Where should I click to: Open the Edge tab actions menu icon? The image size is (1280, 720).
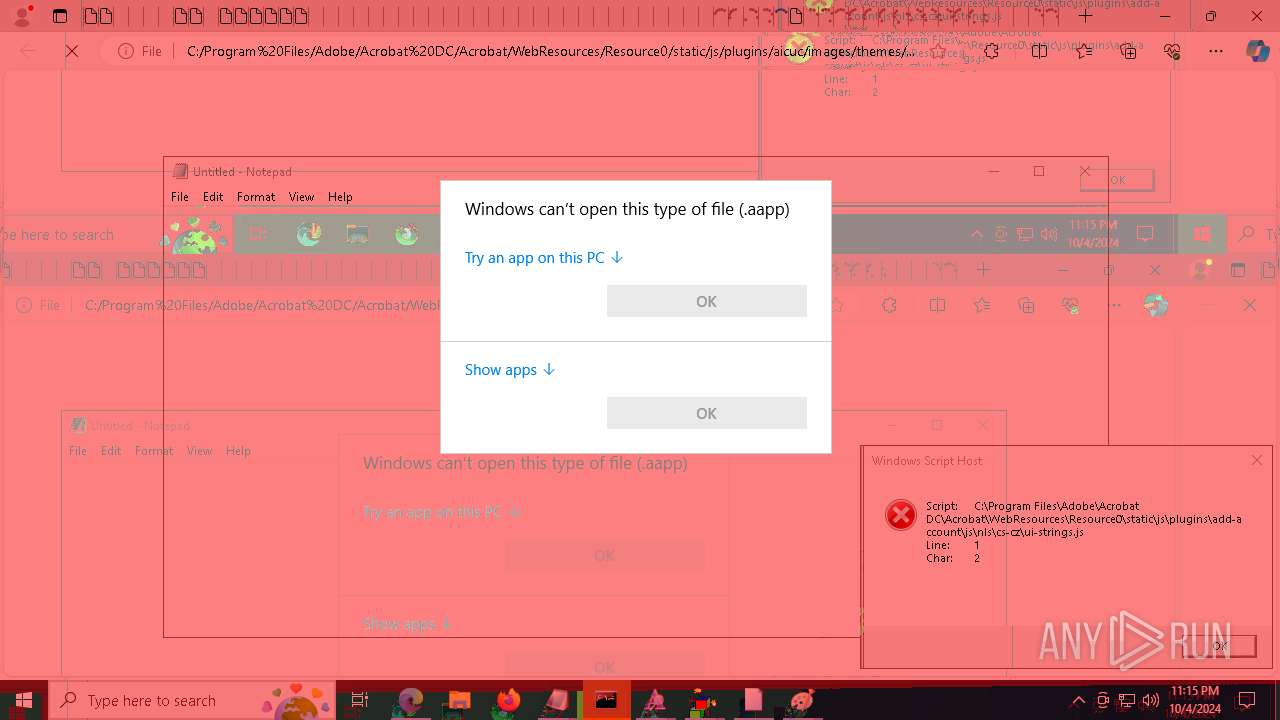pyautogui.click(x=60, y=16)
